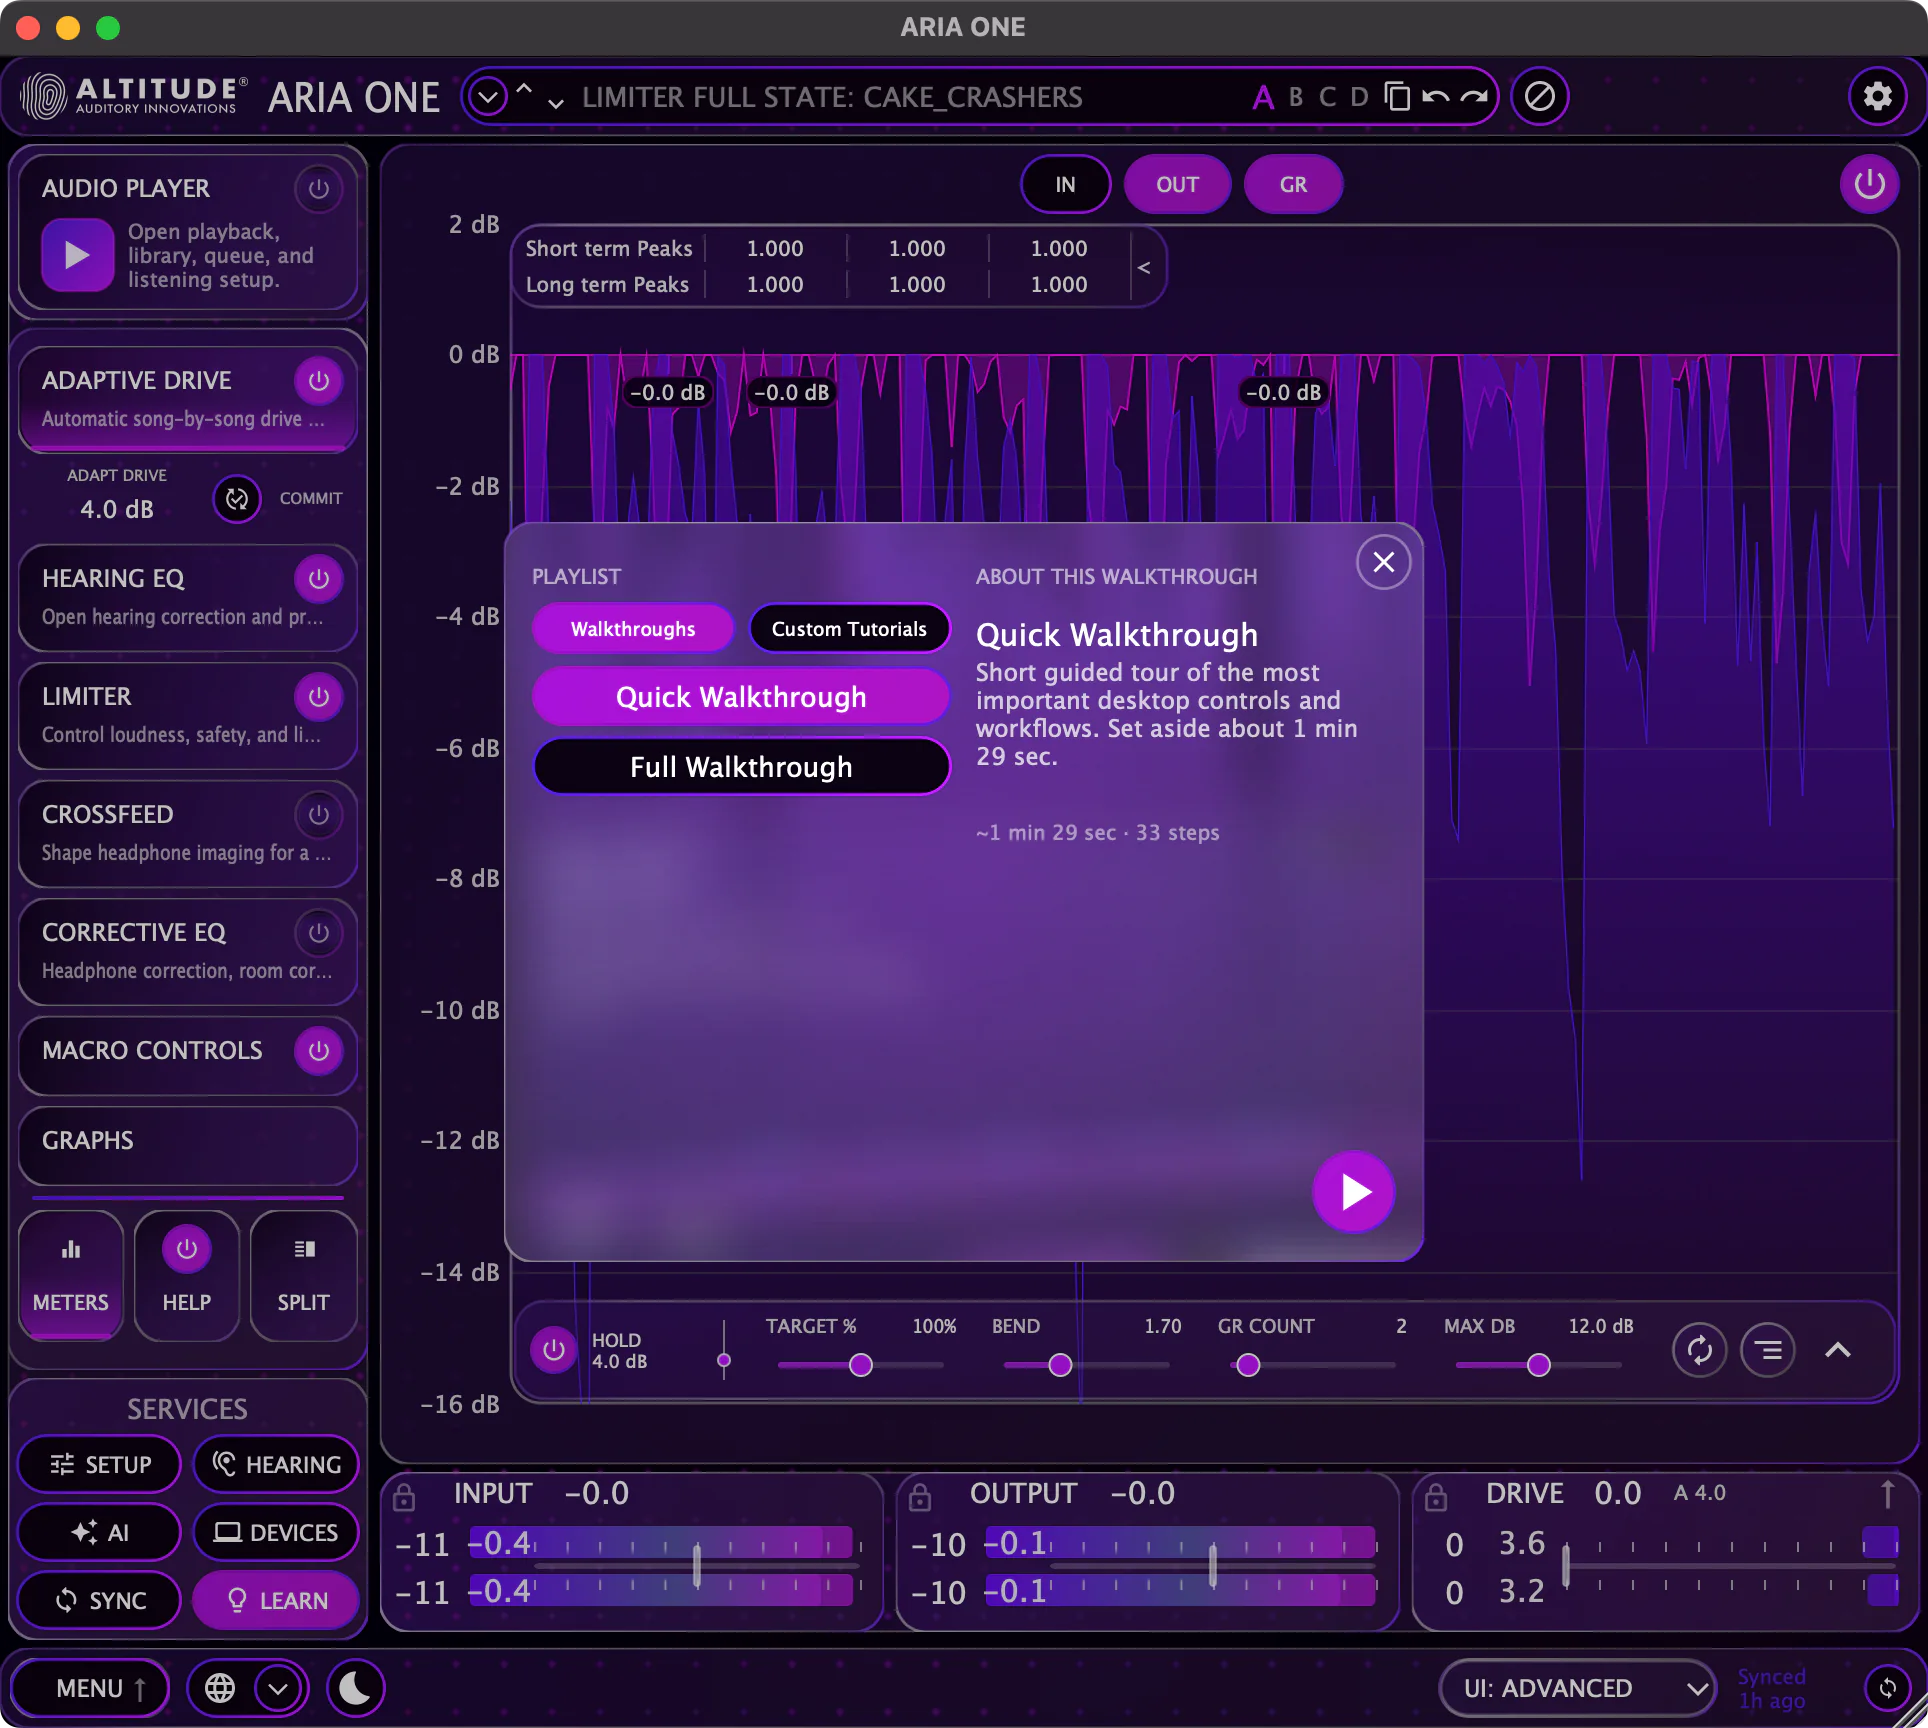Adjust the TARGET % slider

pos(861,1365)
